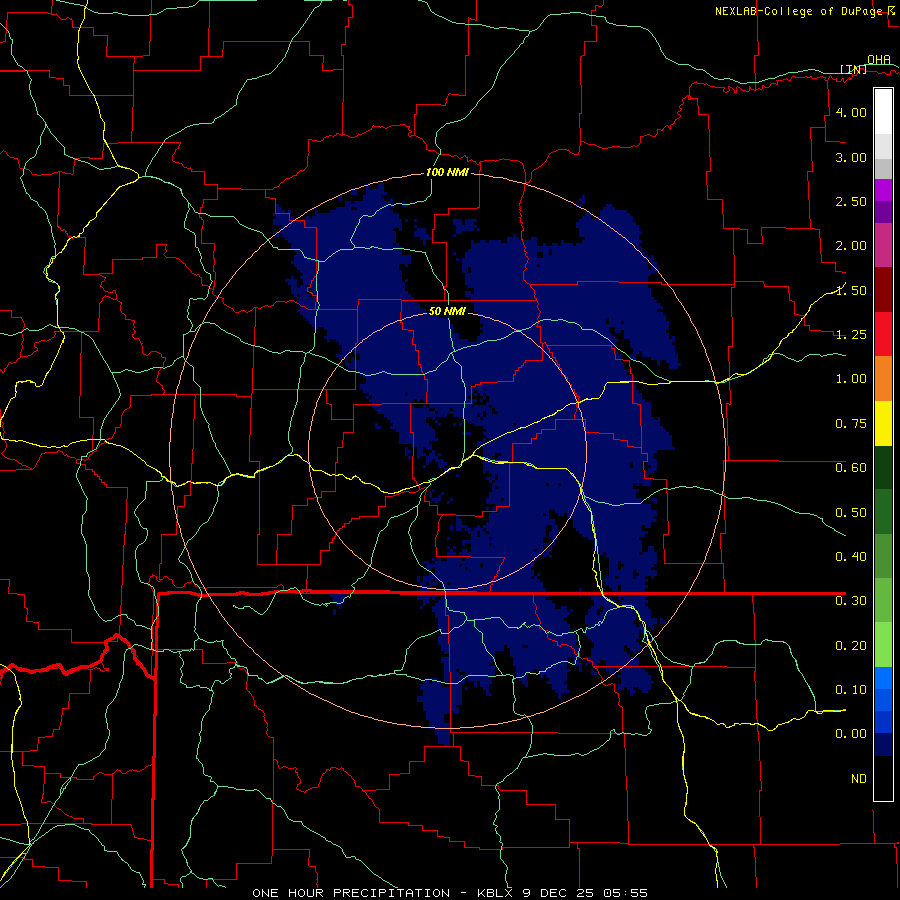Click the 100 NMI range ring label
This screenshot has height=900, width=900.
[447, 172]
